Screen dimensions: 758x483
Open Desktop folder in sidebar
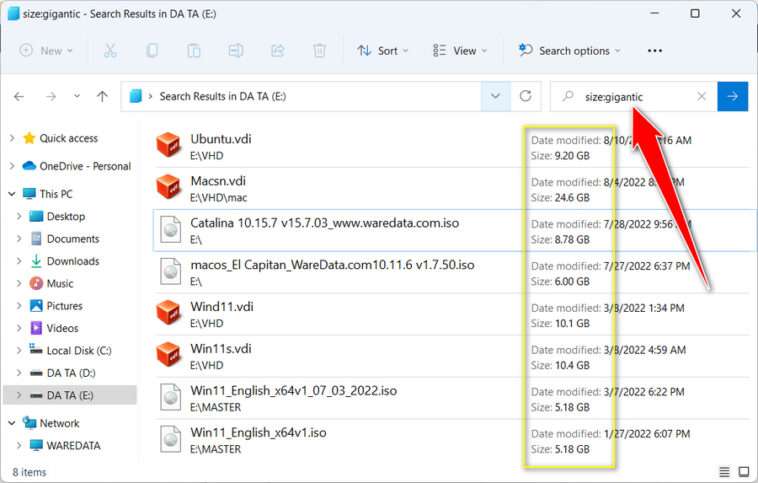pos(66,216)
